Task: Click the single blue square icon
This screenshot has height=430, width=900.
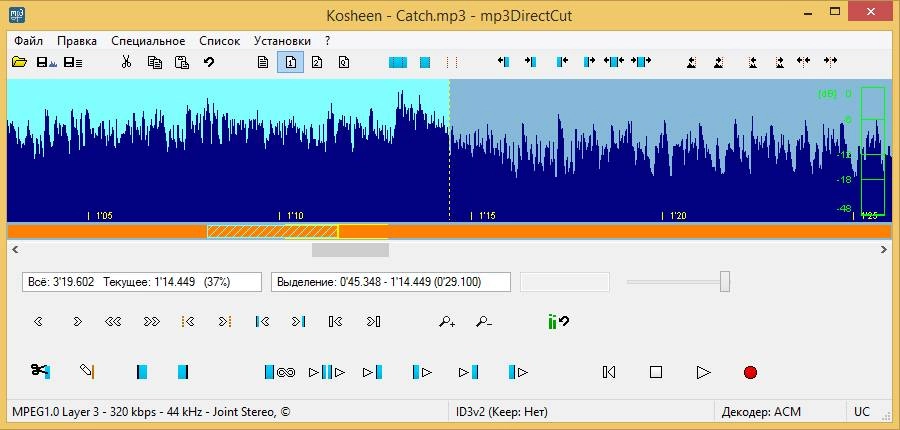Action: (x=425, y=62)
